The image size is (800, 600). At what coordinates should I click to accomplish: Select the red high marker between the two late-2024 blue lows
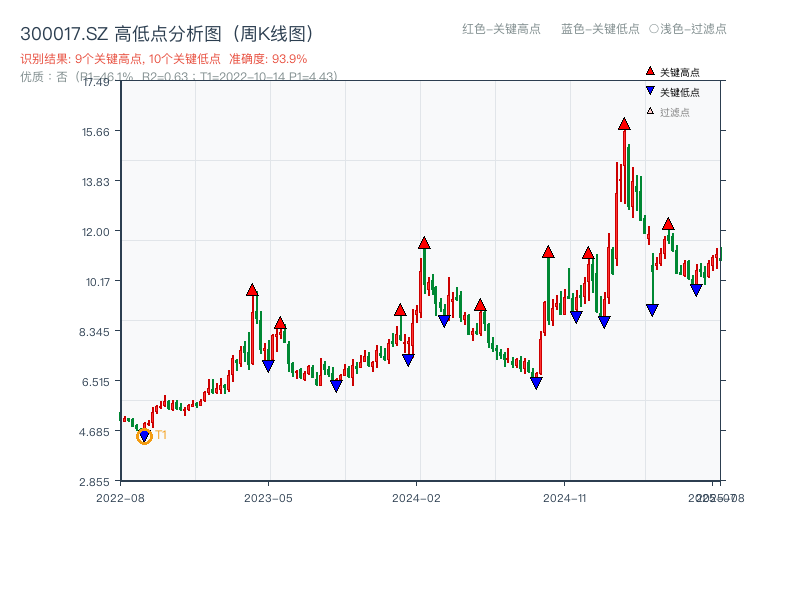(588, 253)
